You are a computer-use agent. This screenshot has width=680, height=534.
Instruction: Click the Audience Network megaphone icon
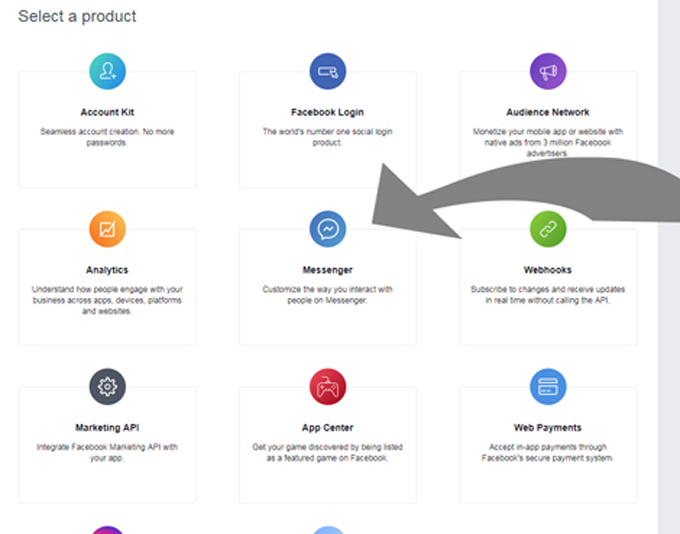[x=548, y=71]
